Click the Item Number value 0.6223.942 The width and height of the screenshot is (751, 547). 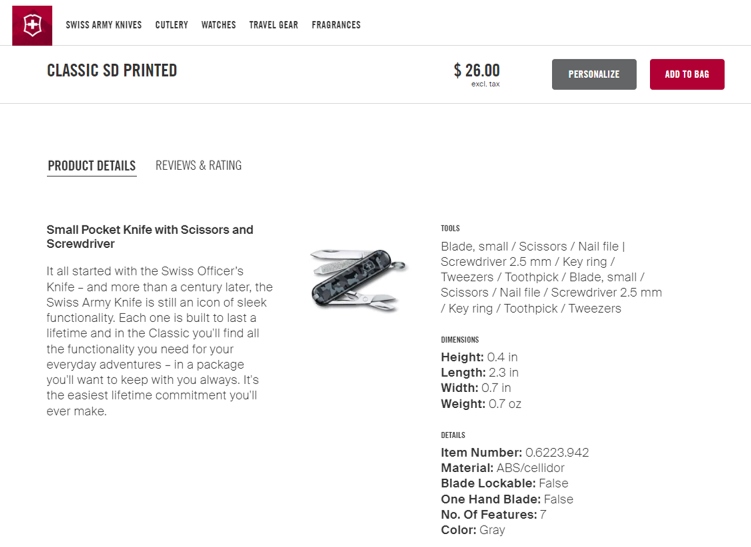(557, 453)
